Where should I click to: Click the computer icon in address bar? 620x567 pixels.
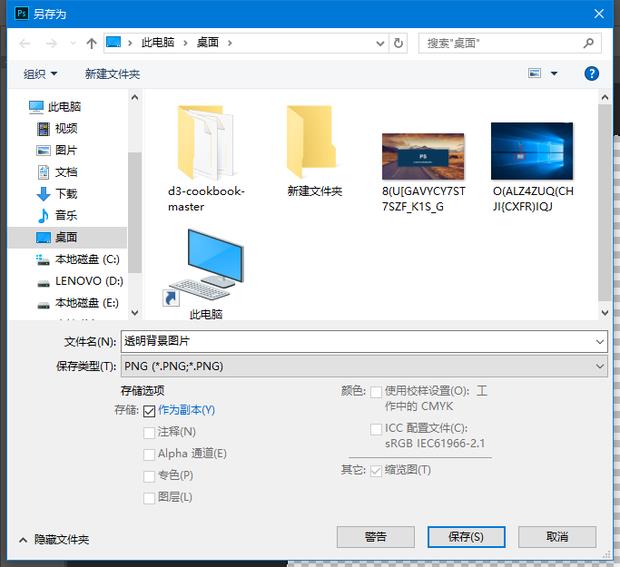pyautogui.click(x=114, y=42)
